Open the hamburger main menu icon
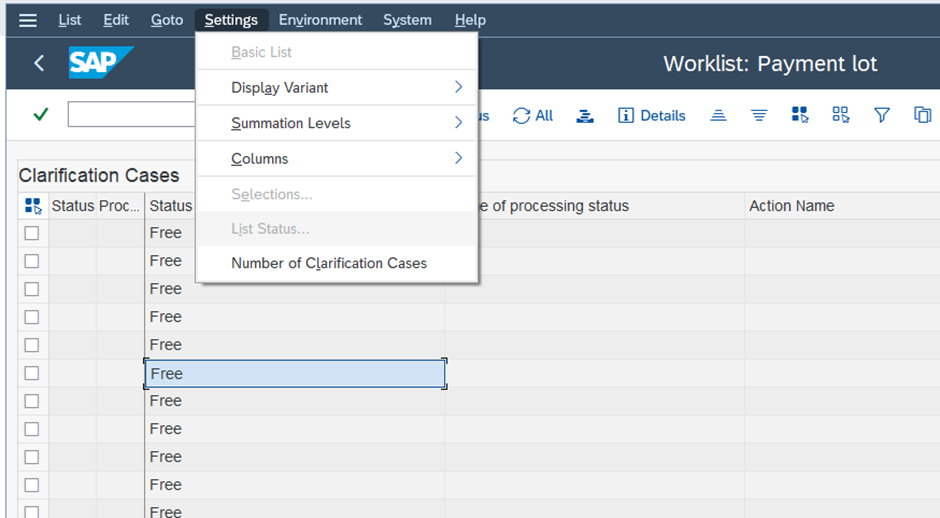 click(x=28, y=20)
